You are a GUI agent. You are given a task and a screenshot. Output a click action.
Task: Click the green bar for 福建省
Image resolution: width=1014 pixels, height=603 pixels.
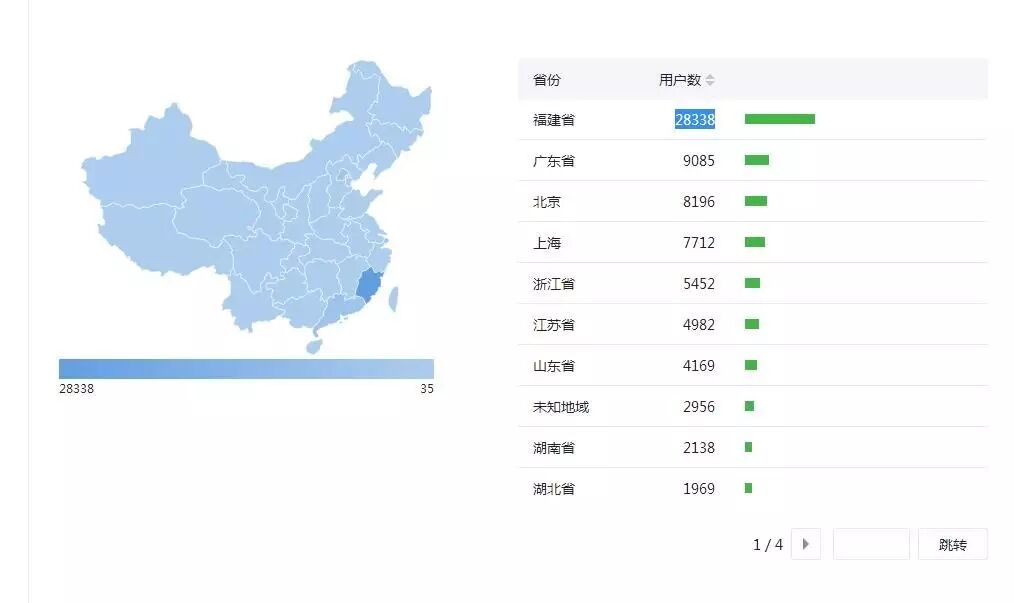[x=779, y=119]
